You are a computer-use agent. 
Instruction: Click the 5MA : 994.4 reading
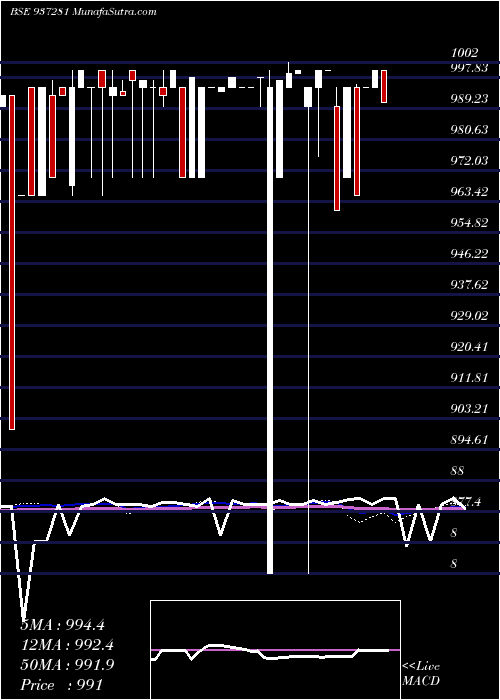click(x=63, y=625)
